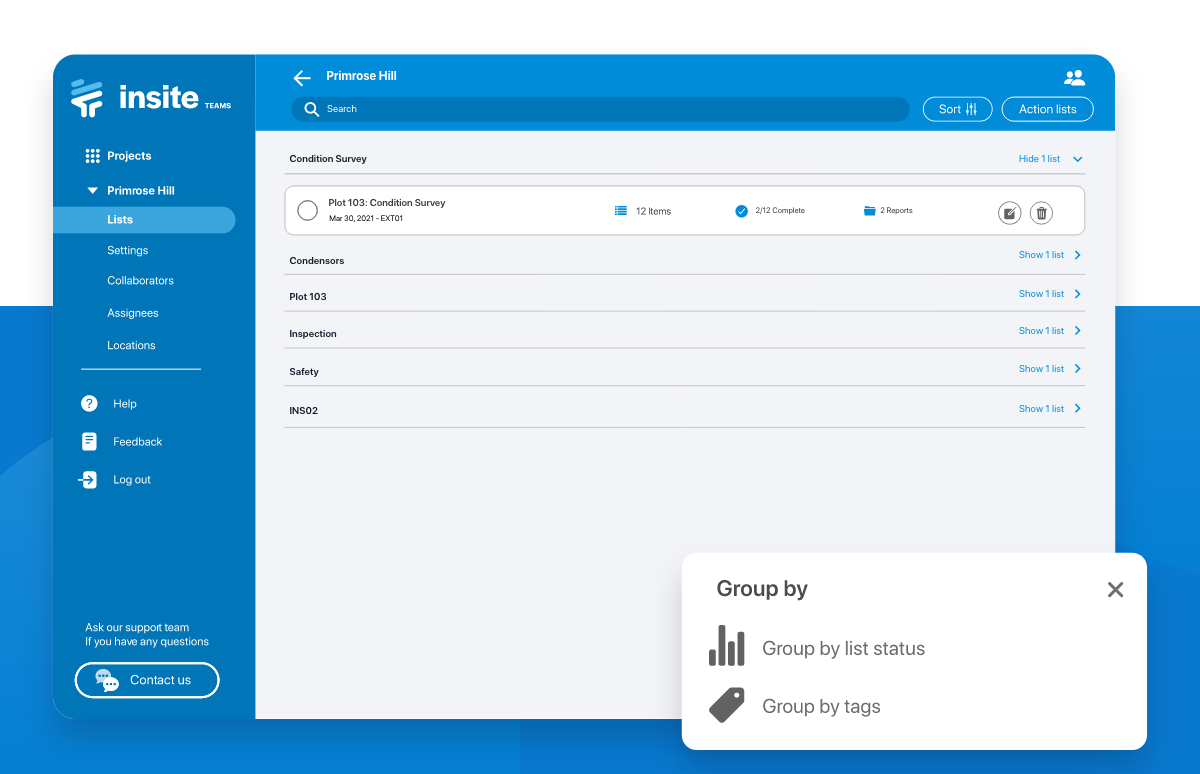Click the 2 Reports text
The width and height of the screenshot is (1200, 774).
click(896, 211)
